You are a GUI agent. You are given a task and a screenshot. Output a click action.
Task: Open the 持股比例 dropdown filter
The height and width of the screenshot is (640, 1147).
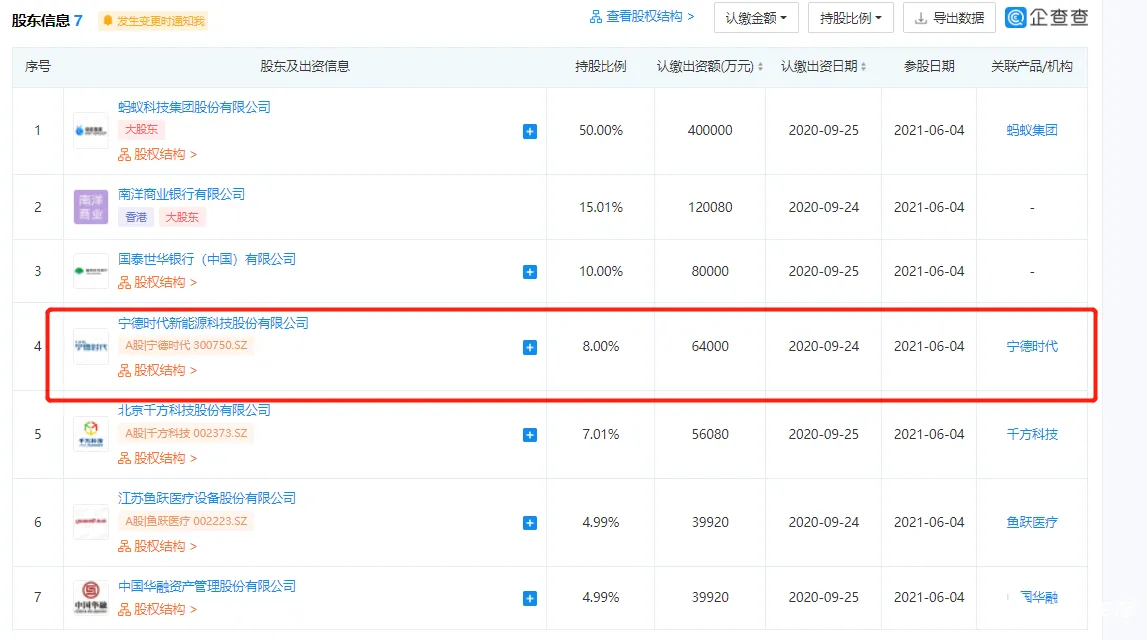[x=850, y=18]
